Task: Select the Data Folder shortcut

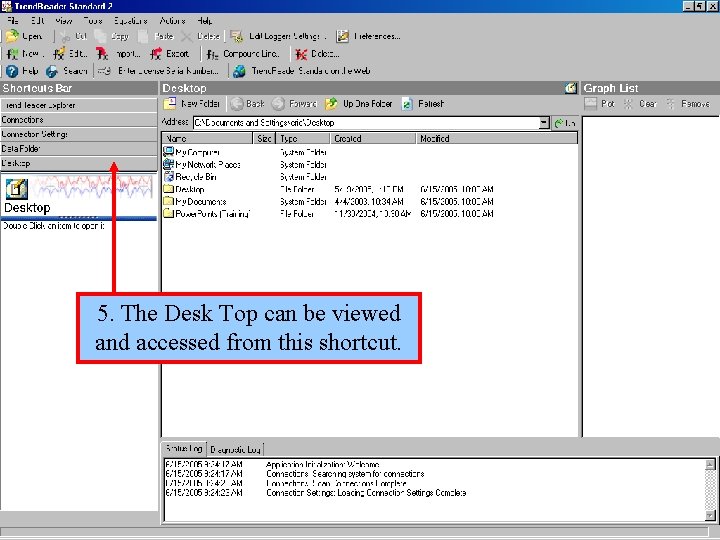Action: (x=79, y=149)
